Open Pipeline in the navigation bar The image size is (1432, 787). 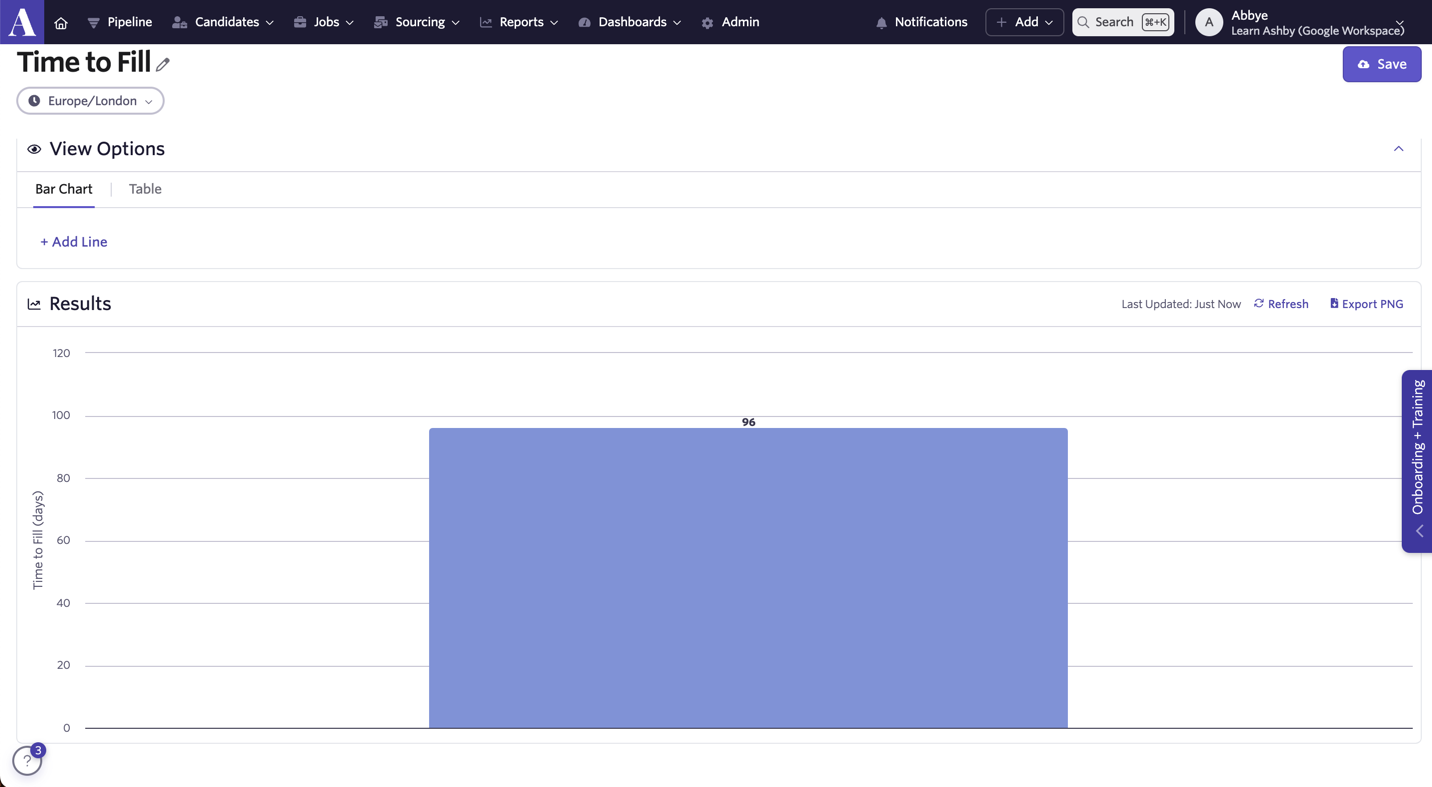(x=120, y=22)
